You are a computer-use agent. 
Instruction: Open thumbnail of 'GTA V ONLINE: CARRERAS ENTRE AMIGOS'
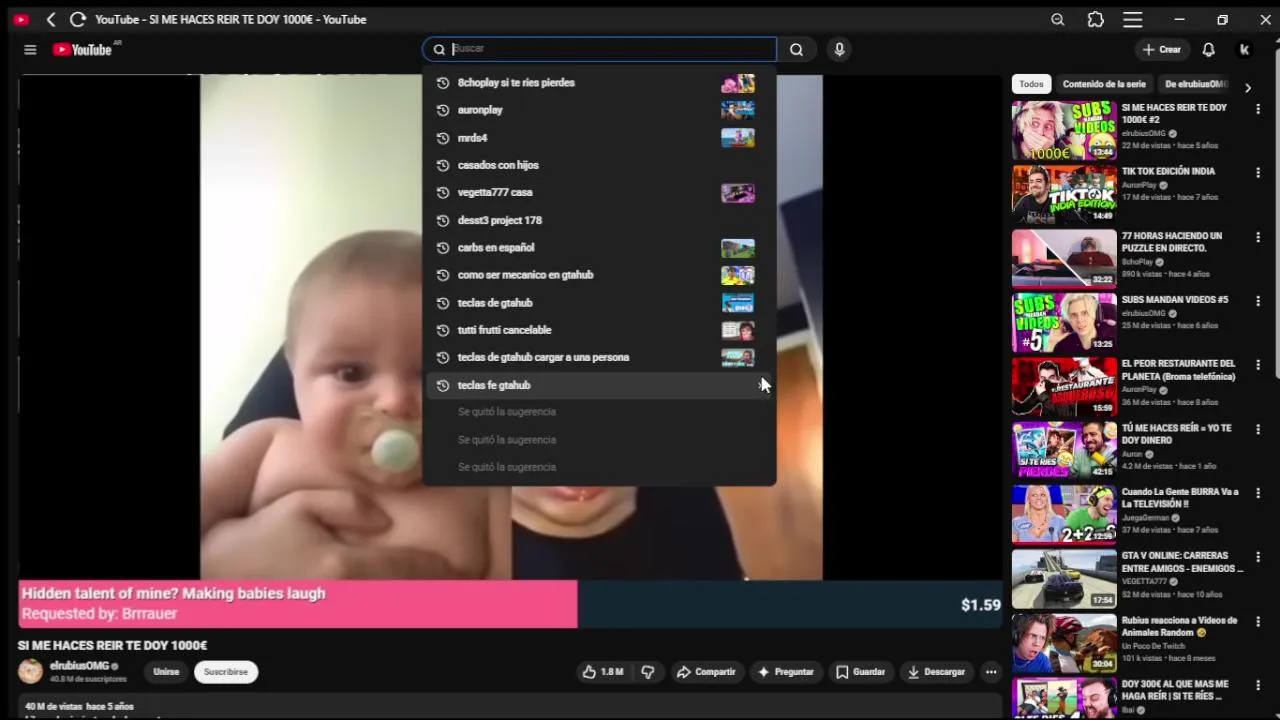point(1064,578)
